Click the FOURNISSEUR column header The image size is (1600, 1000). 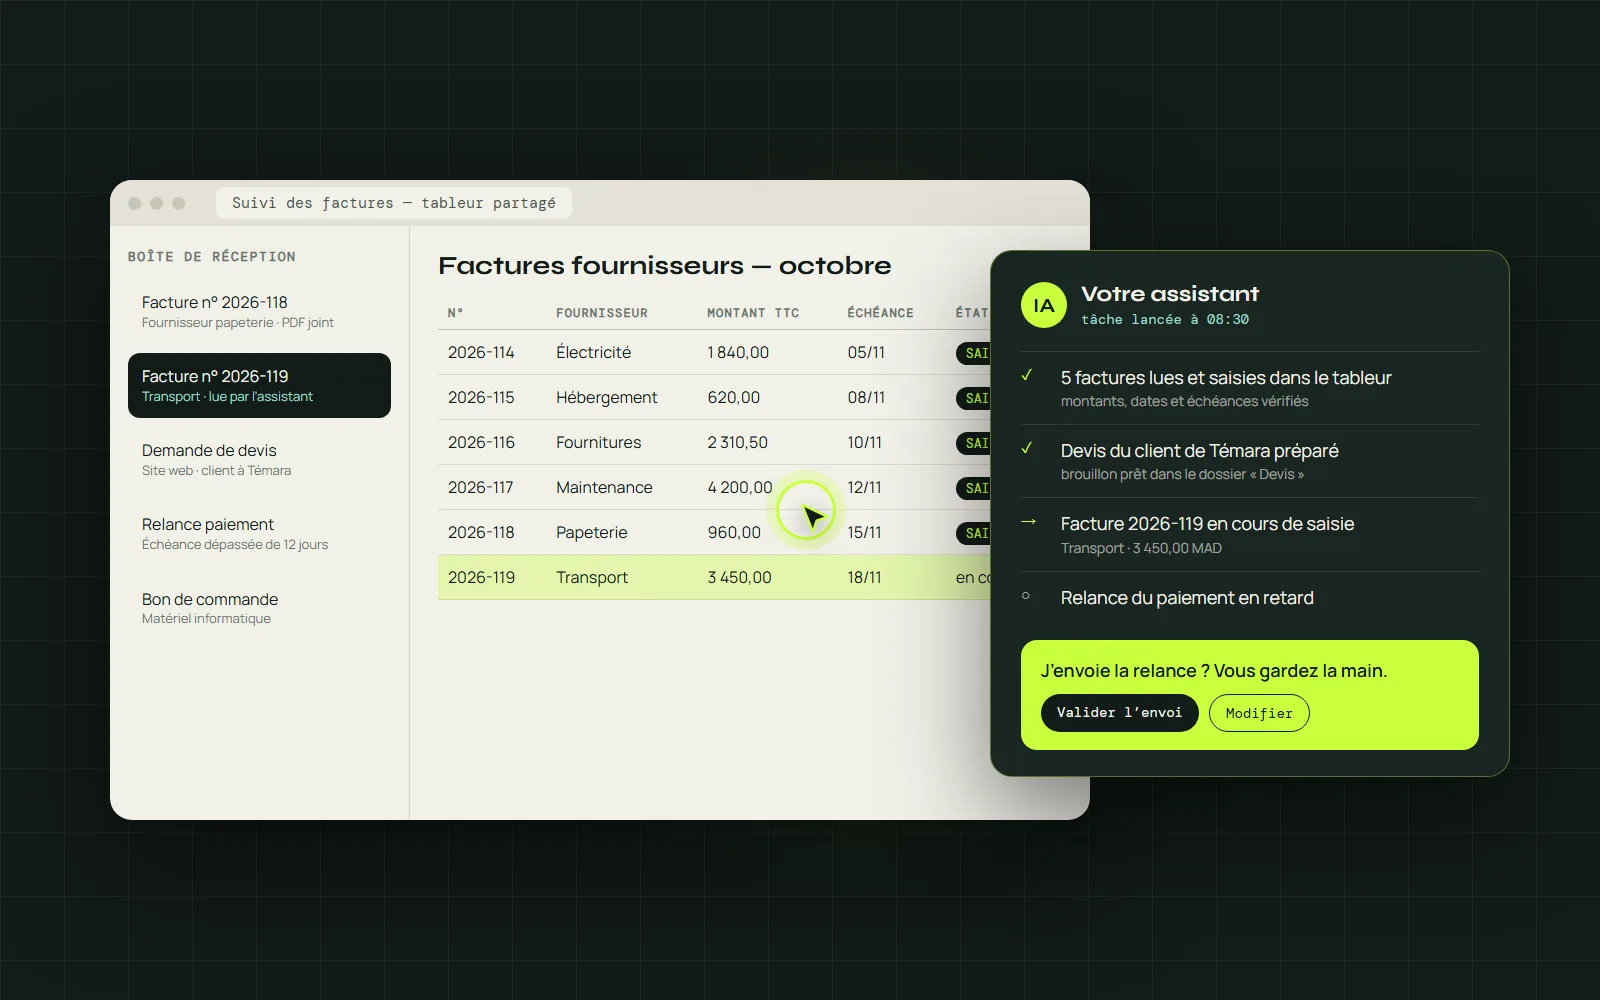pos(602,313)
